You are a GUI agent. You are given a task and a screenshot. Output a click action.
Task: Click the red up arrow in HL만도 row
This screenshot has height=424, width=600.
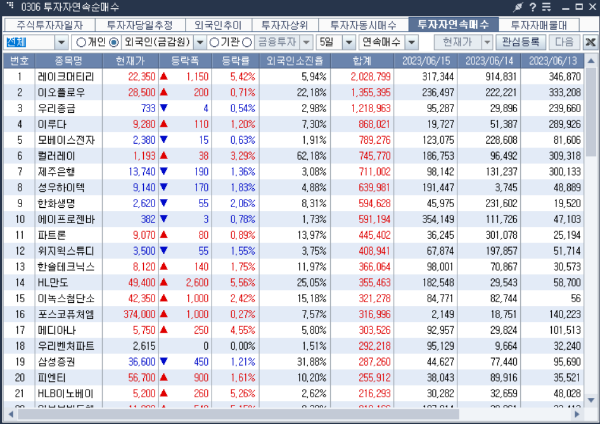tap(164, 282)
